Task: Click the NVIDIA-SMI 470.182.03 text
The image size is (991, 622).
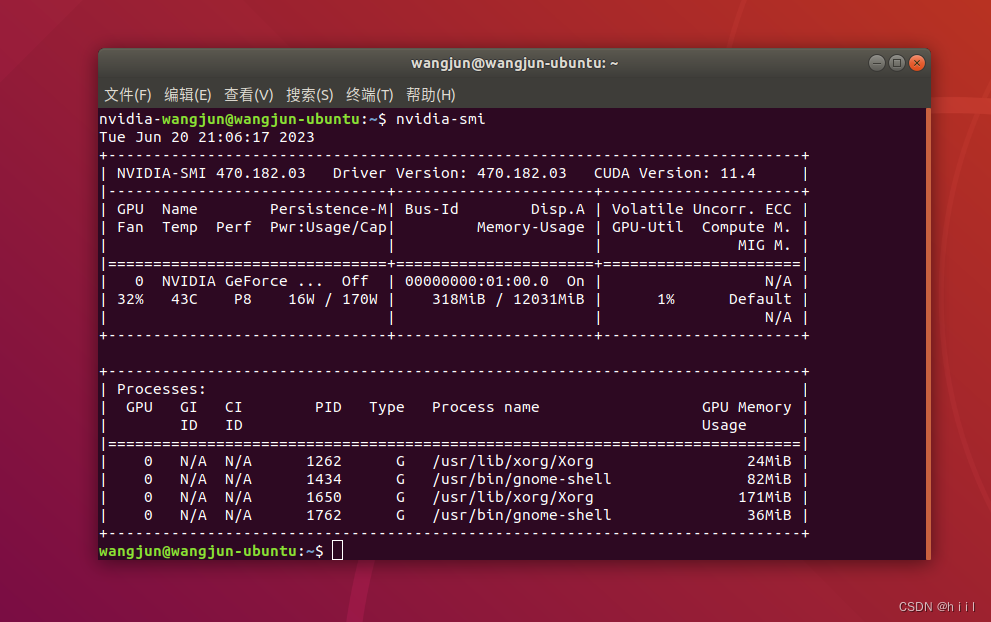Action: [211, 173]
